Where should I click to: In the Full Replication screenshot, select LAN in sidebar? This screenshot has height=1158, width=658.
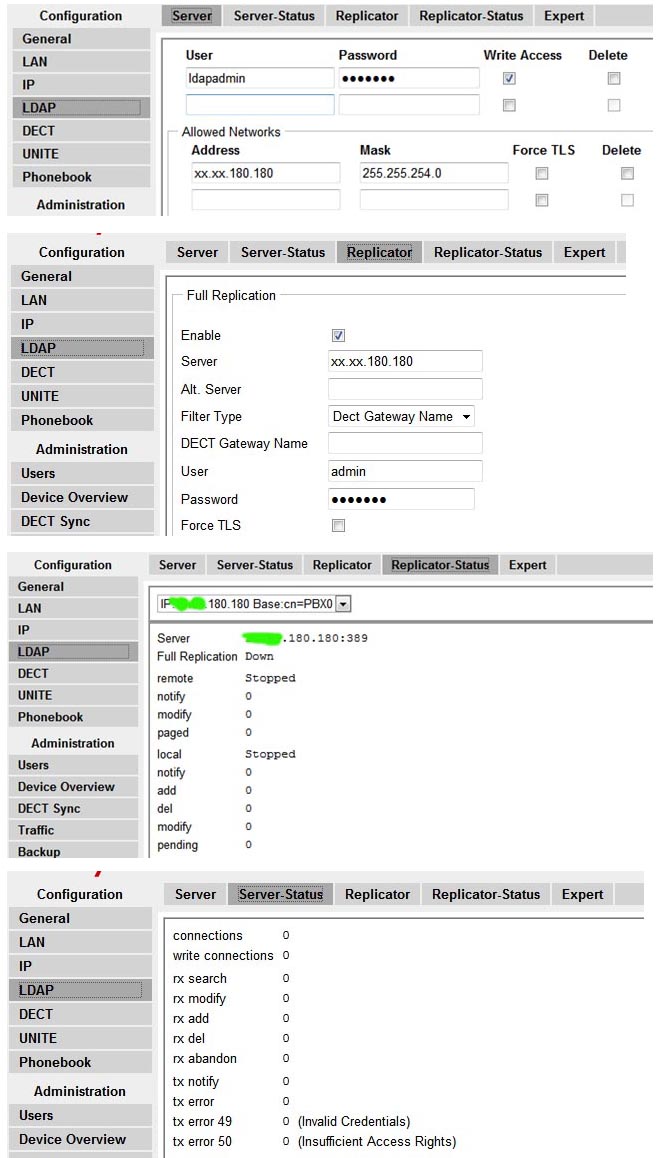[83, 300]
